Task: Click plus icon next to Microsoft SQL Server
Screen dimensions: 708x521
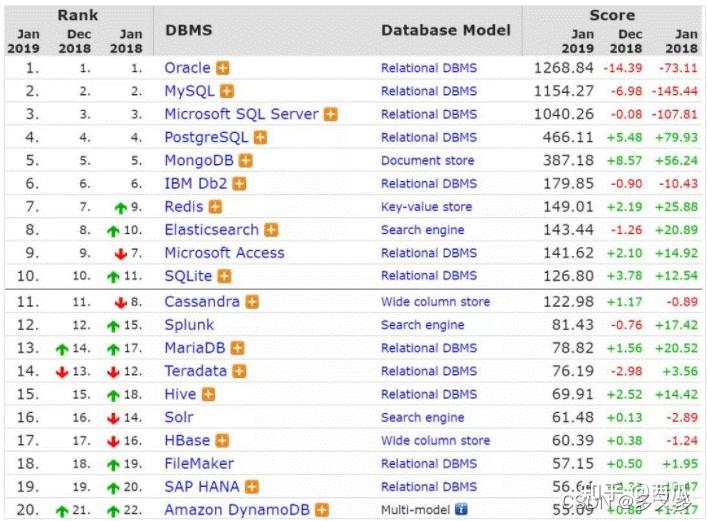Action: (330, 115)
